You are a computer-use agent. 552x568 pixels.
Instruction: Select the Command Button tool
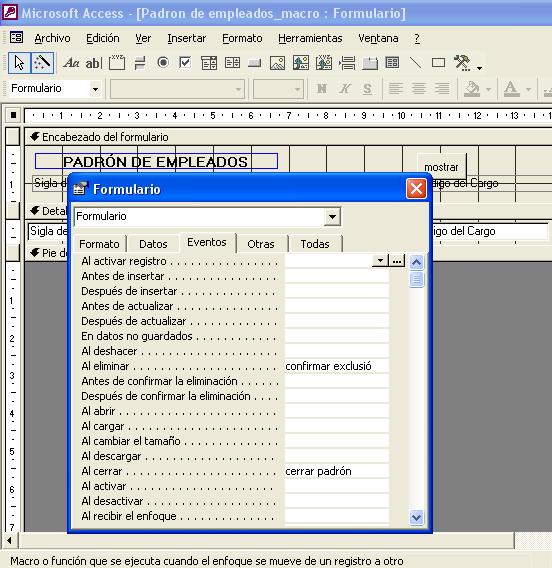click(x=255, y=63)
